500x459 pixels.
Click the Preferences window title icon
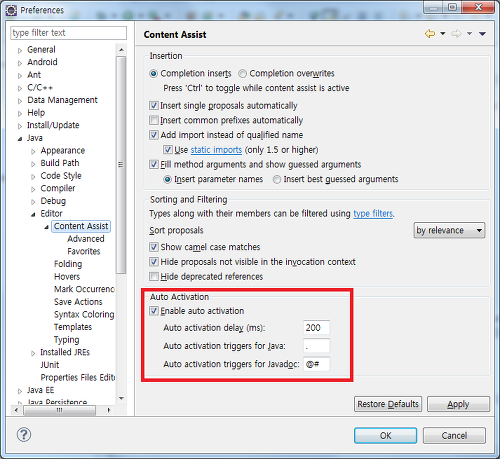click(x=11, y=10)
